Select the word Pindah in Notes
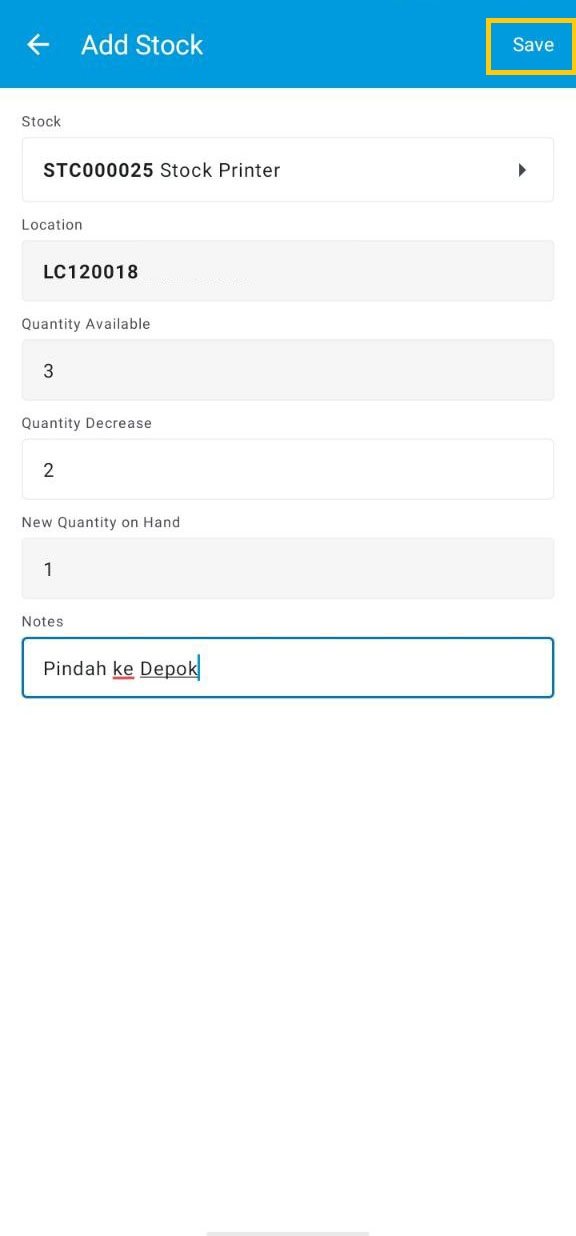Viewport: 576px width, 1236px height. [x=75, y=667]
